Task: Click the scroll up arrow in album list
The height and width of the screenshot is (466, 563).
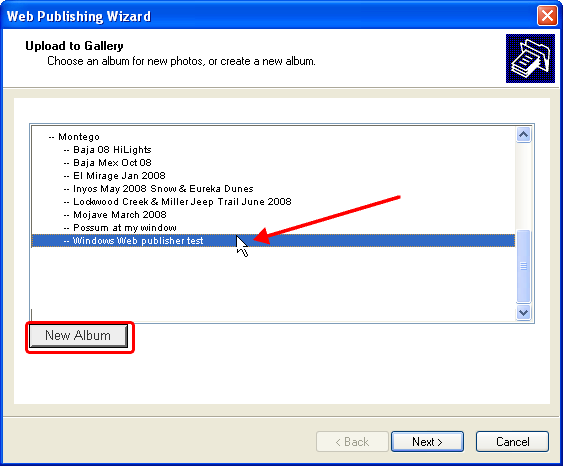Action: pyautogui.click(x=524, y=135)
